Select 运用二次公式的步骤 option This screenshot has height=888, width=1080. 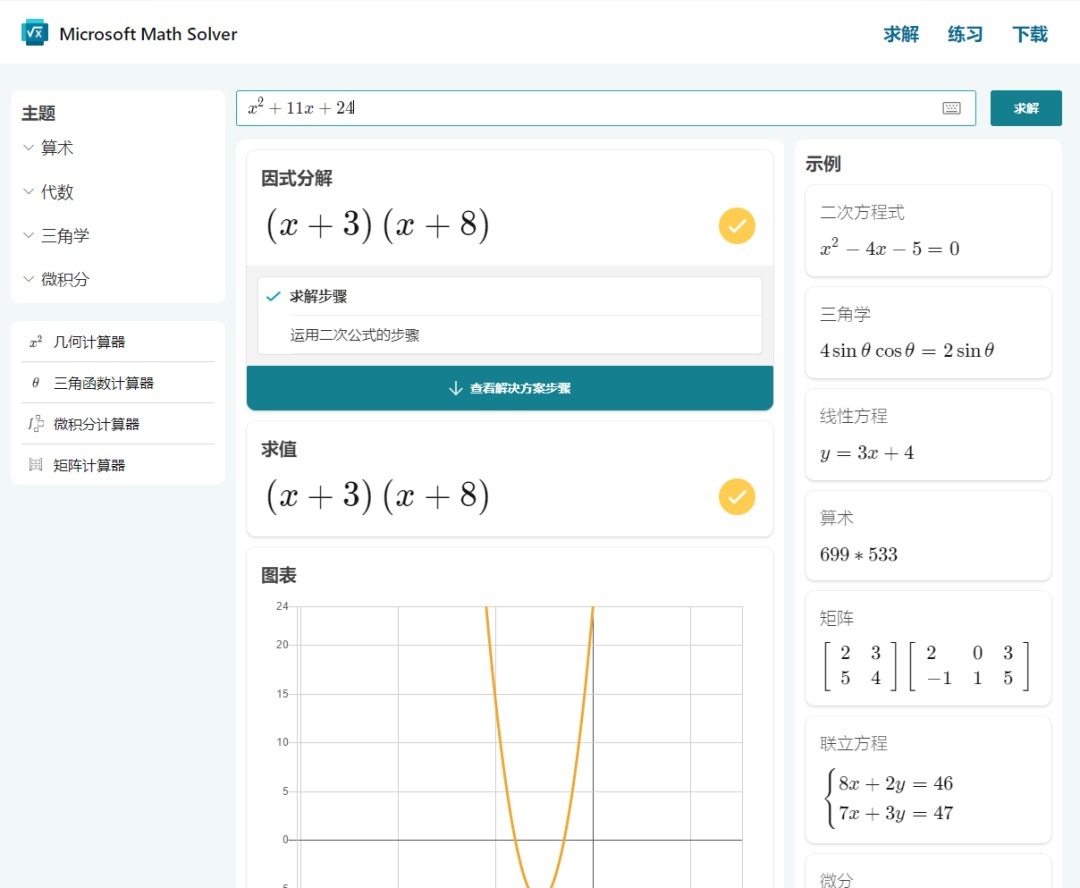[355, 335]
